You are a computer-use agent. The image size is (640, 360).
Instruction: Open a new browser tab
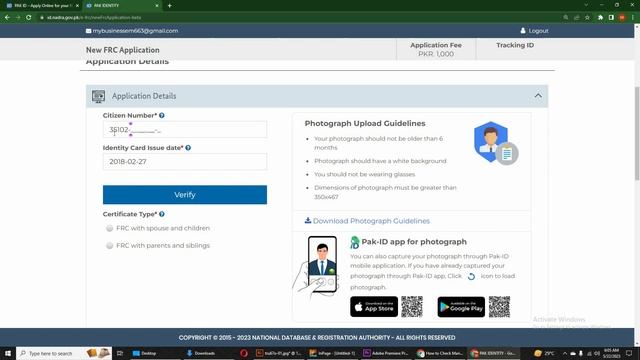pyautogui.click(x=169, y=6)
